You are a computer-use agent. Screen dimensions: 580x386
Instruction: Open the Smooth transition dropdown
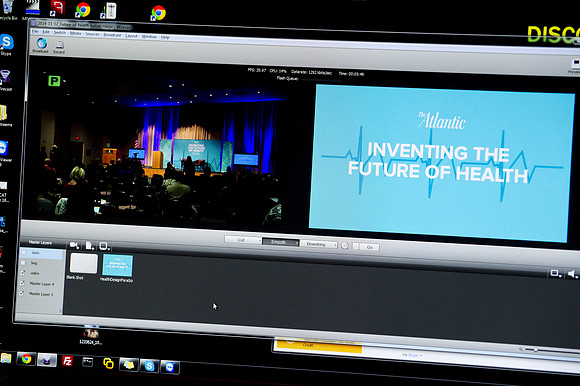point(280,242)
